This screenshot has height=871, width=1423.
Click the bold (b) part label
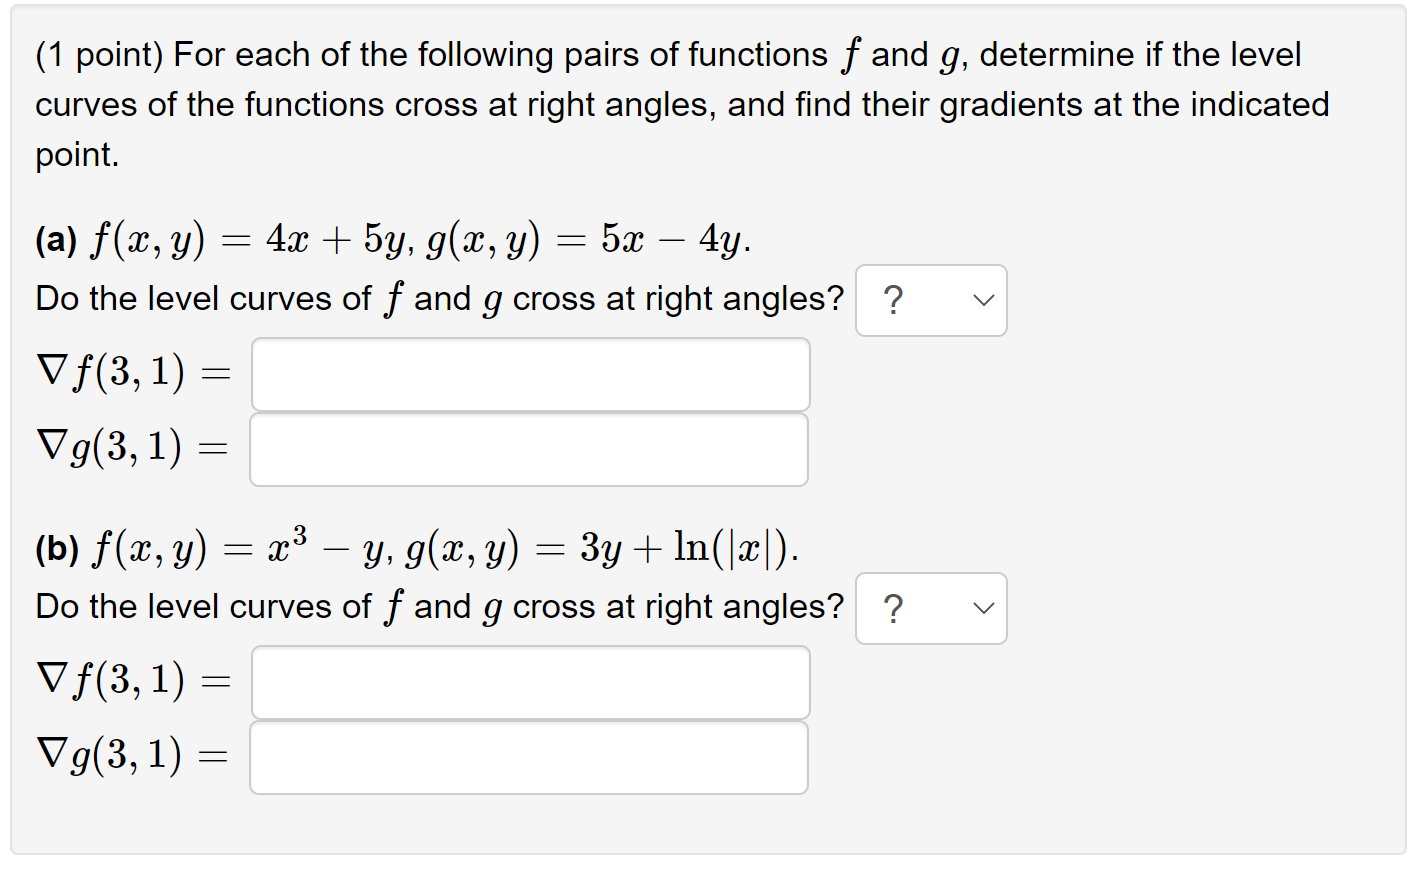click(57, 548)
